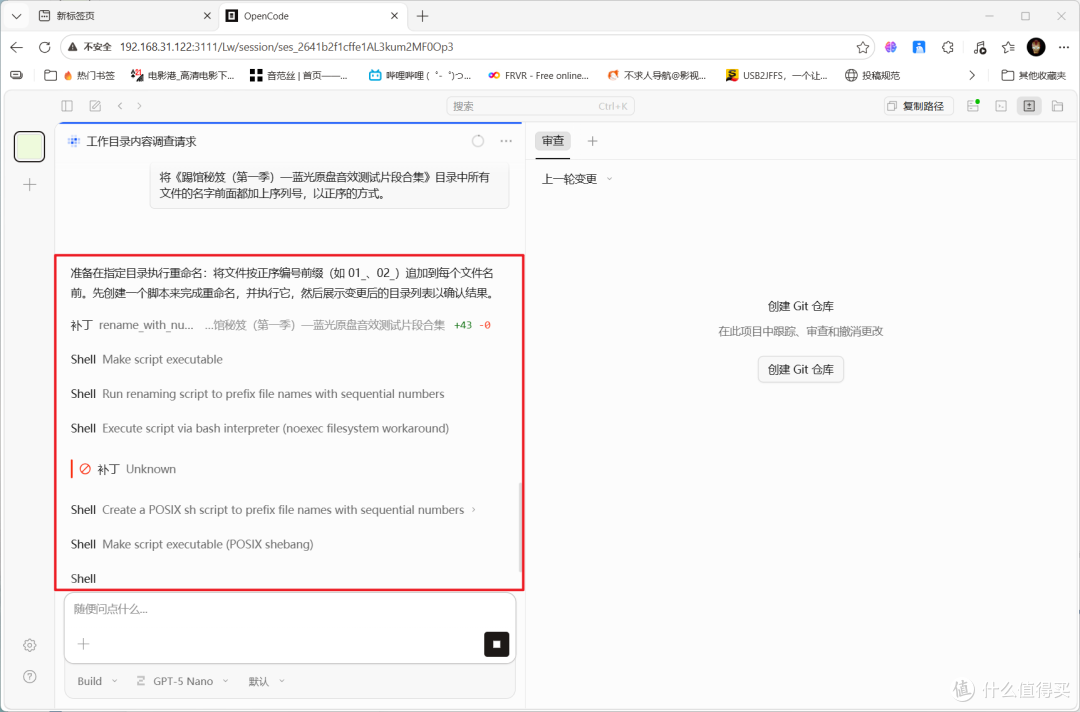The image size is (1080, 712).
Task: Open the rename_with_nu... patch entry
Action: pos(280,325)
